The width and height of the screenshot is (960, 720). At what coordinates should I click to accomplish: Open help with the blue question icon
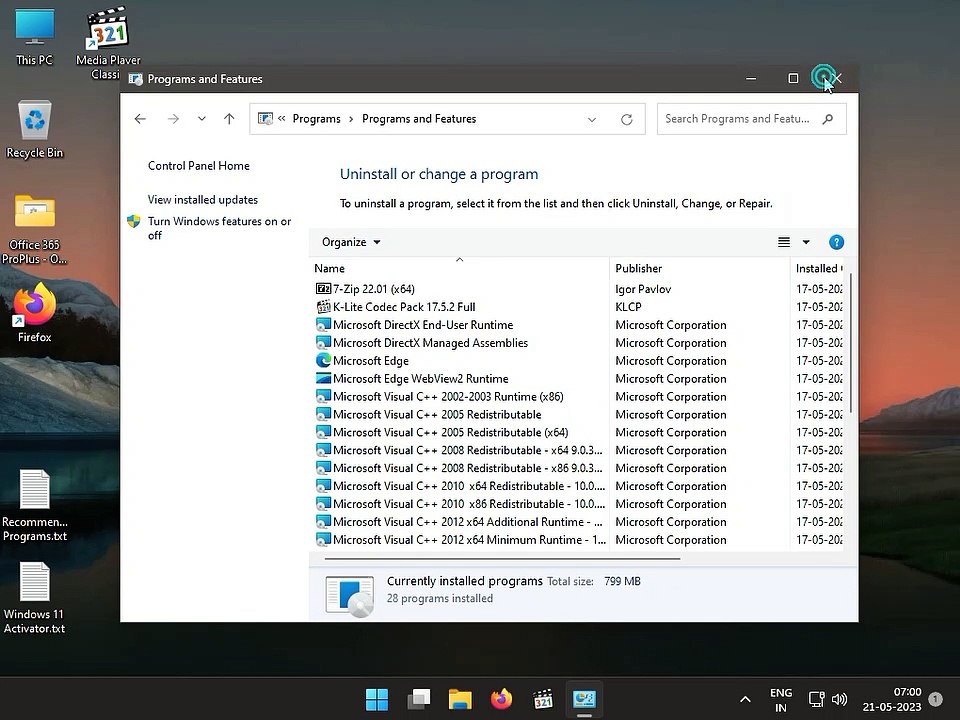click(836, 242)
